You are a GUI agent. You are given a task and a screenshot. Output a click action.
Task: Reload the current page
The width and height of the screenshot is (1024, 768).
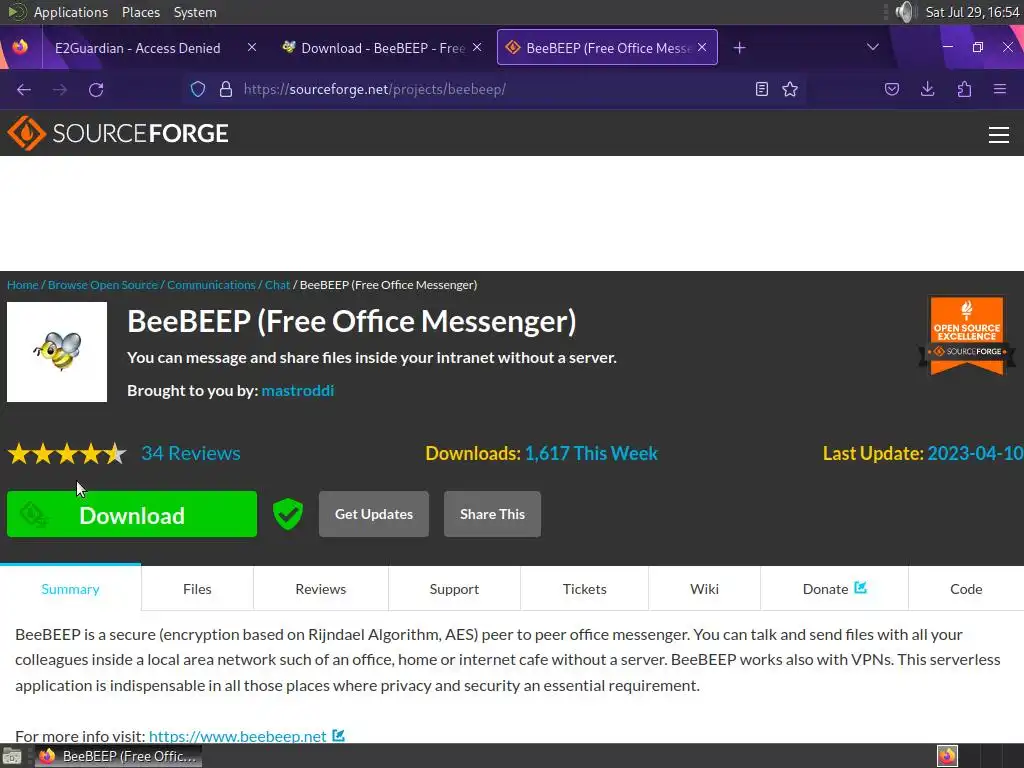[x=96, y=89]
